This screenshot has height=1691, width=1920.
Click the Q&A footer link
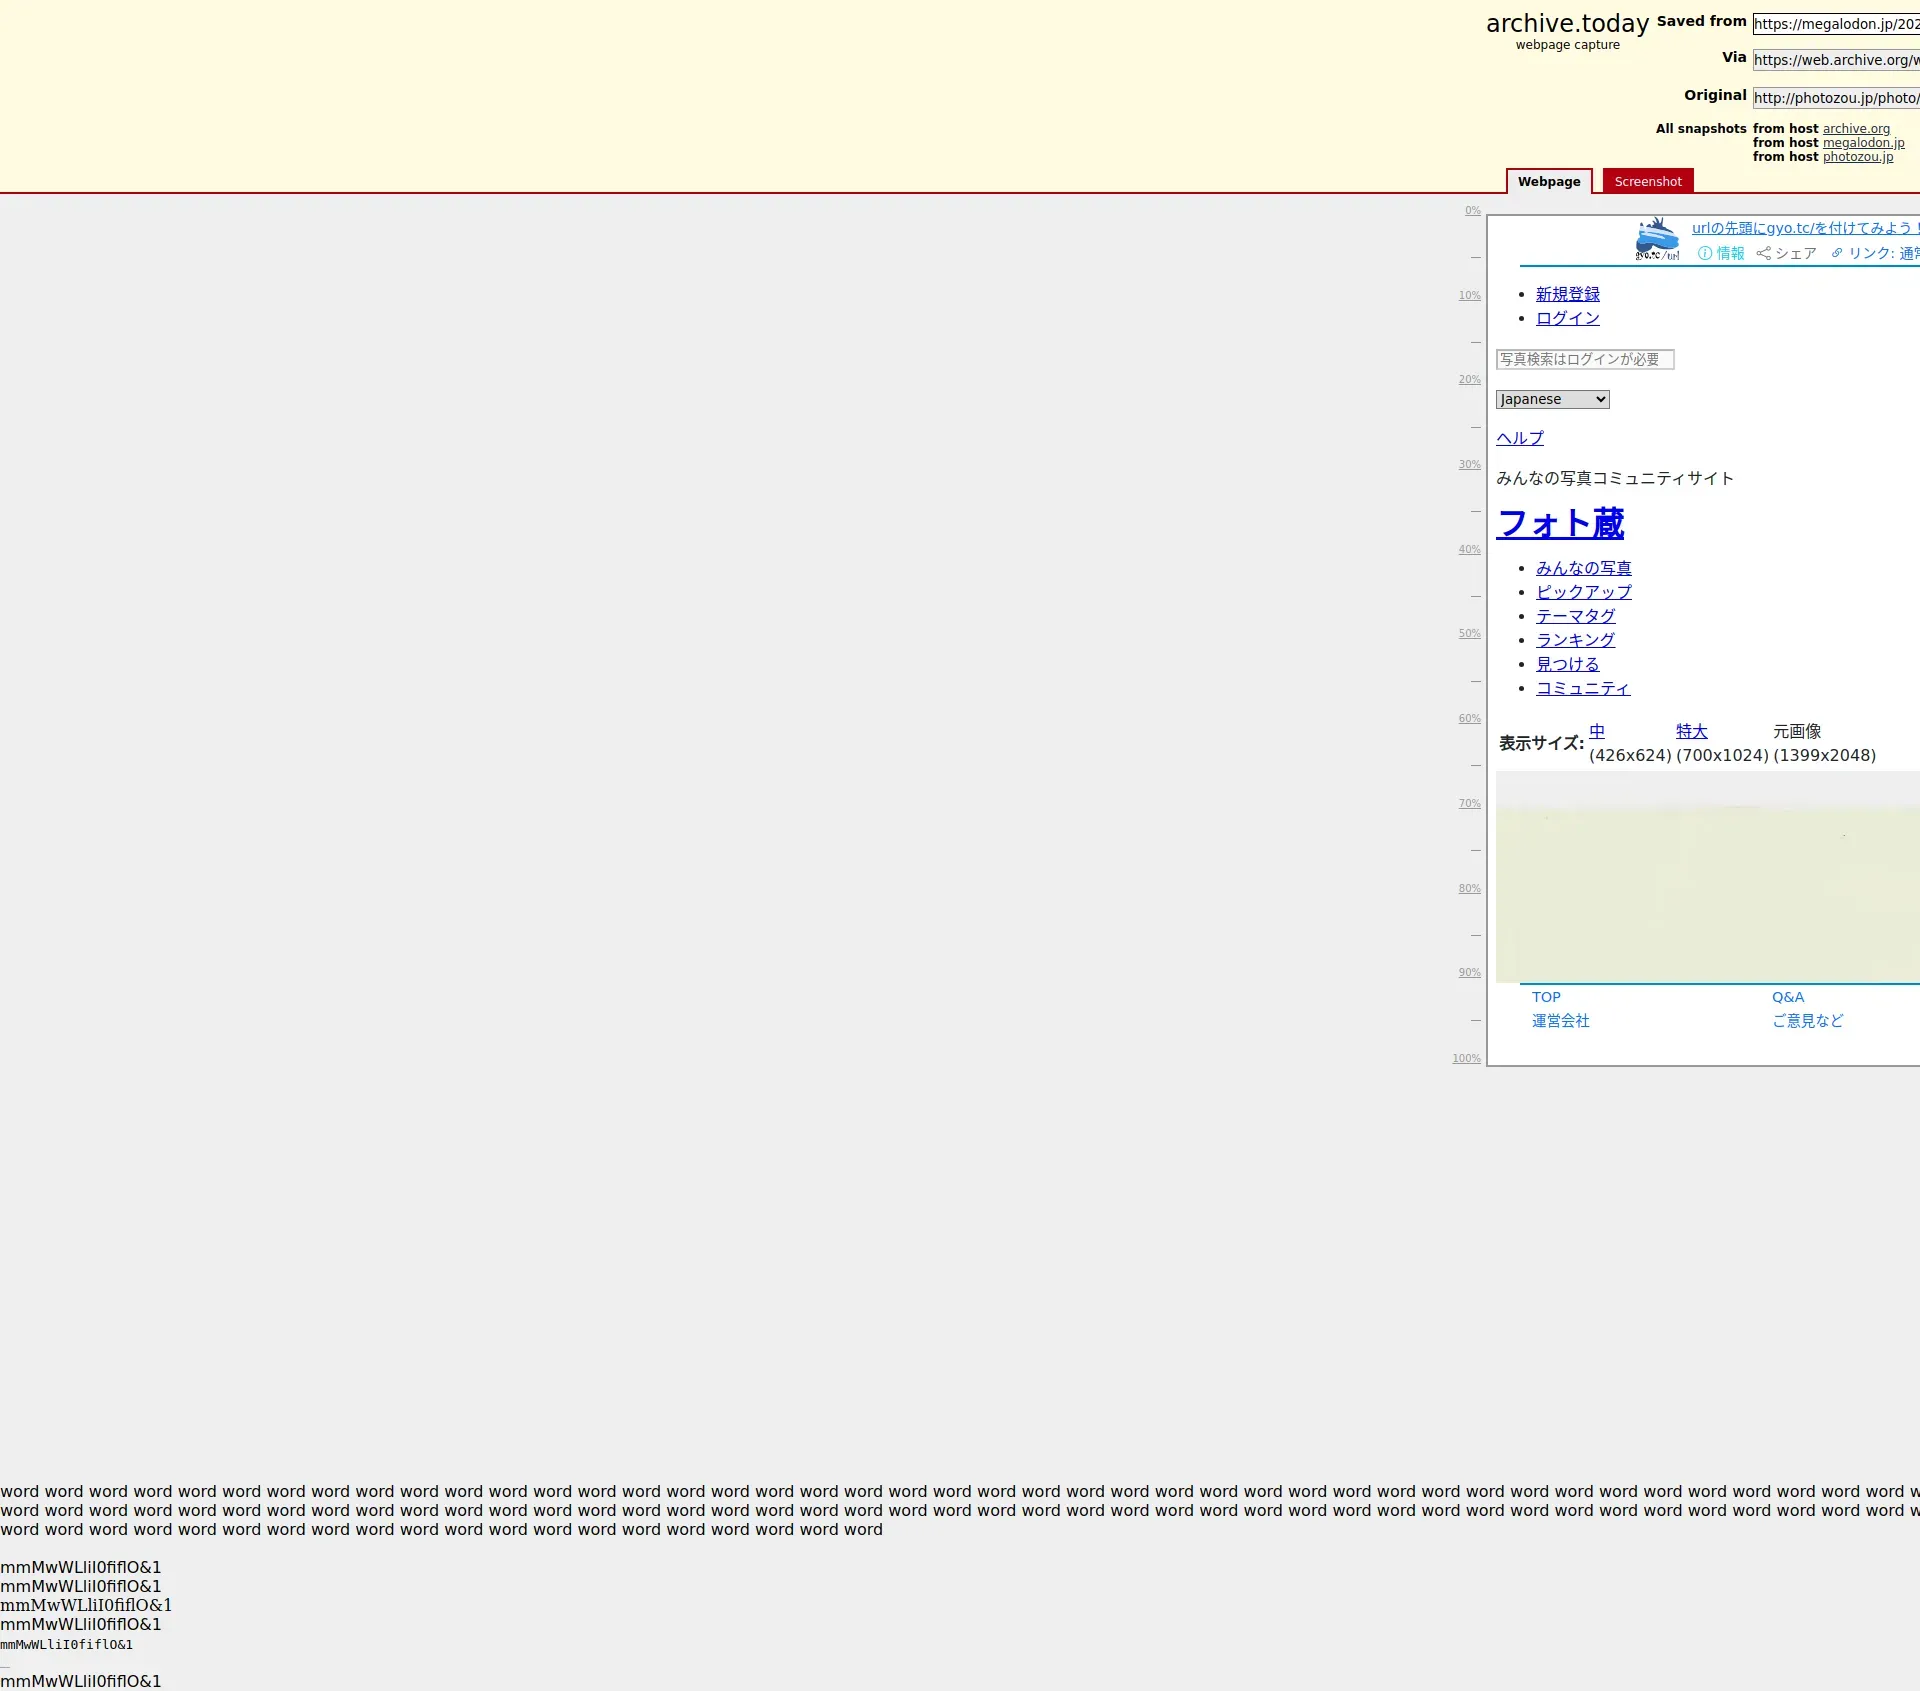point(1787,998)
